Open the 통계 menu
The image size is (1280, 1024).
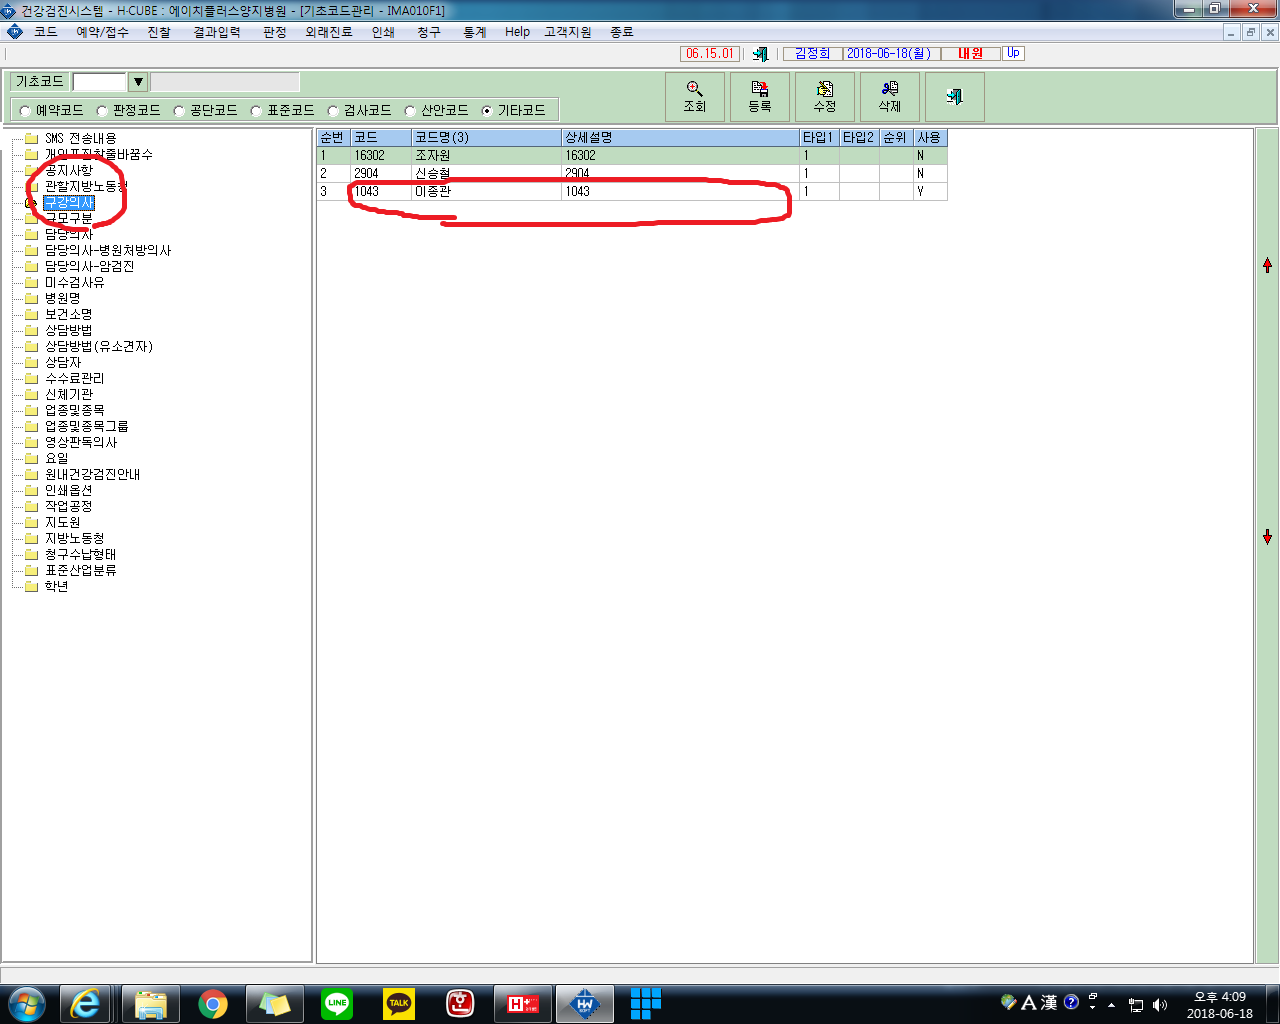(x=474, y=32)
